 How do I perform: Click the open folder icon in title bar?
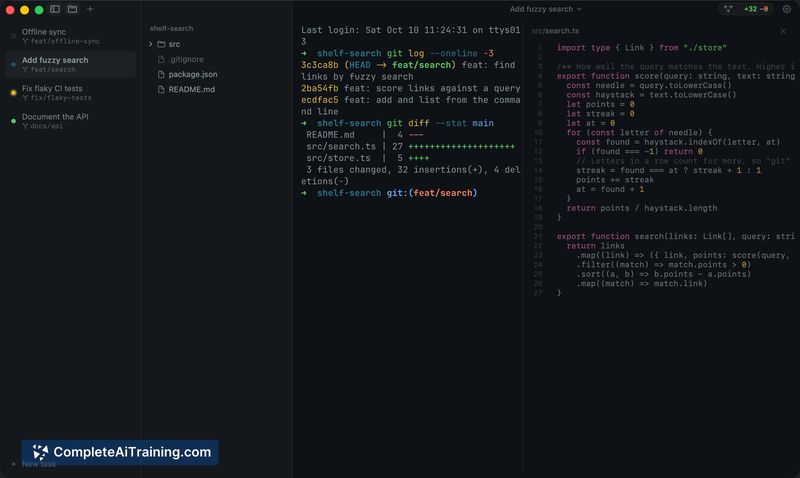coord(72,9)
